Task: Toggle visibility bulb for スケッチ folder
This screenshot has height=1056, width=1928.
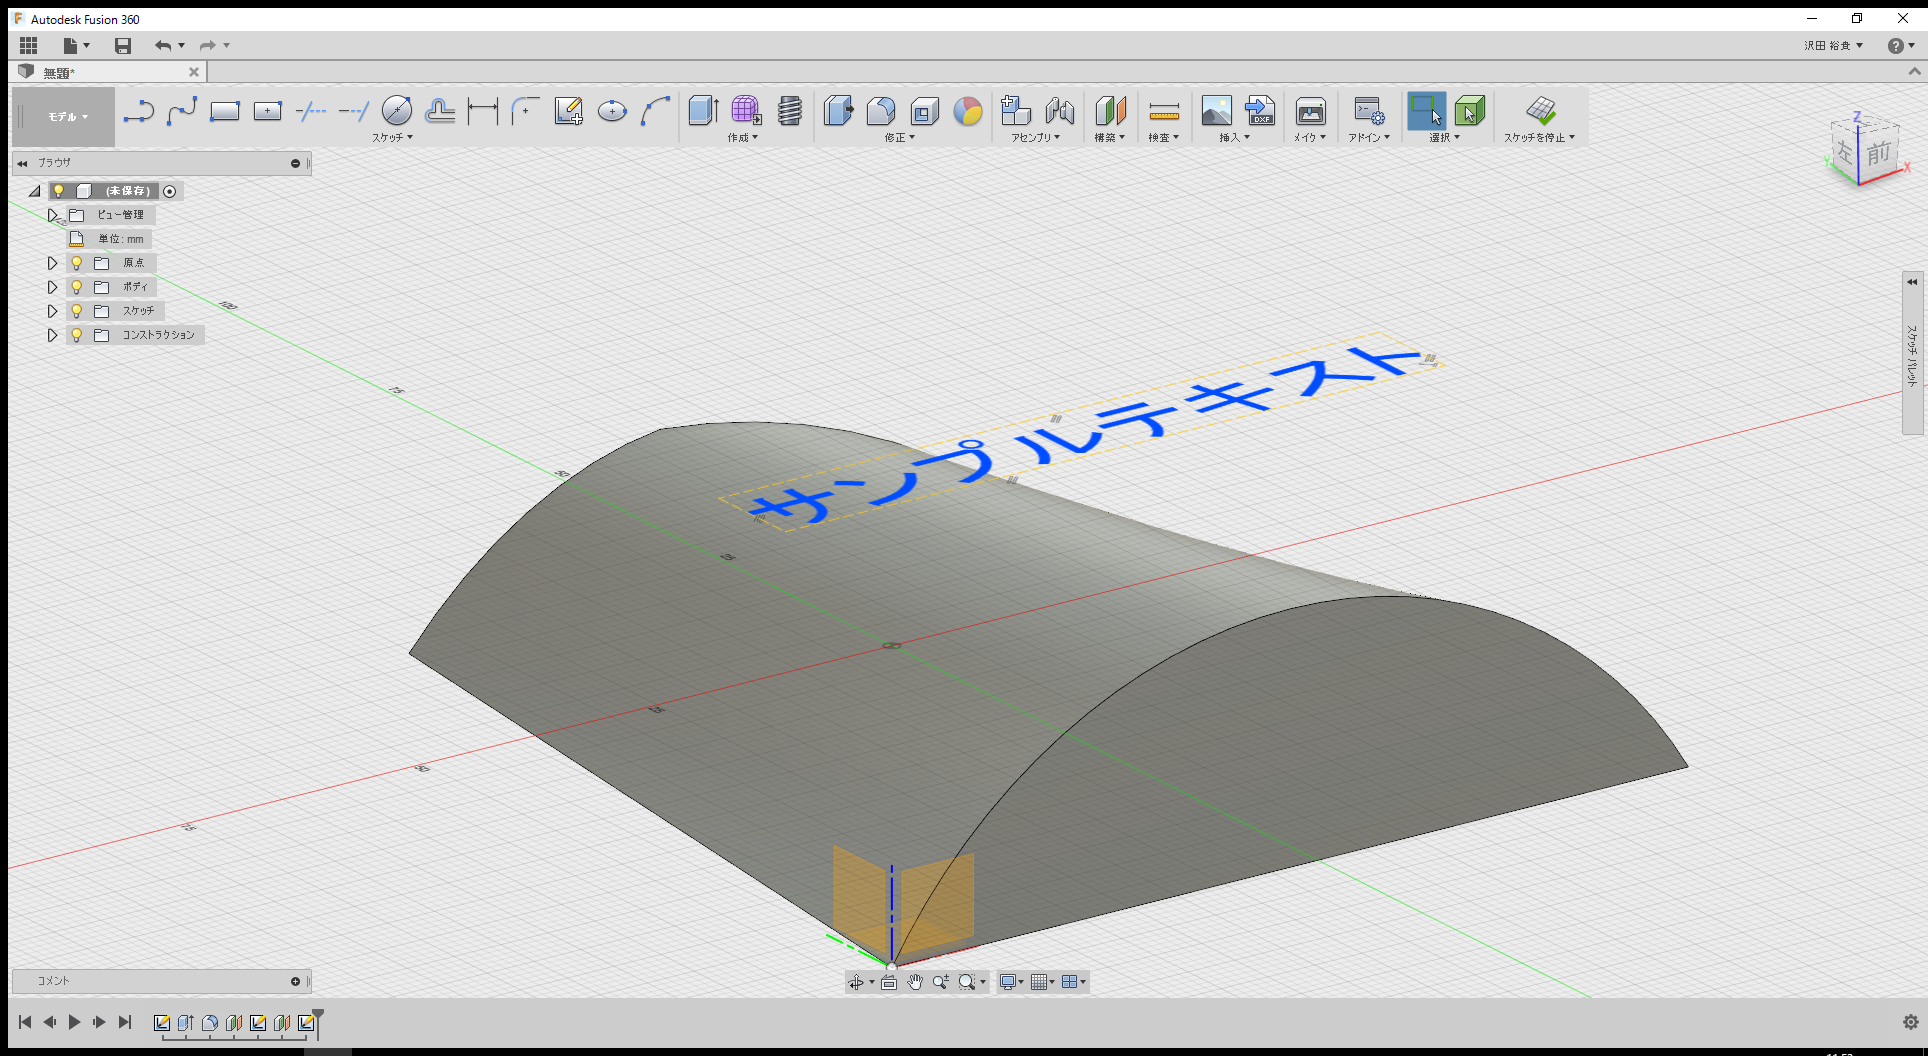Action: click(76, 311)
